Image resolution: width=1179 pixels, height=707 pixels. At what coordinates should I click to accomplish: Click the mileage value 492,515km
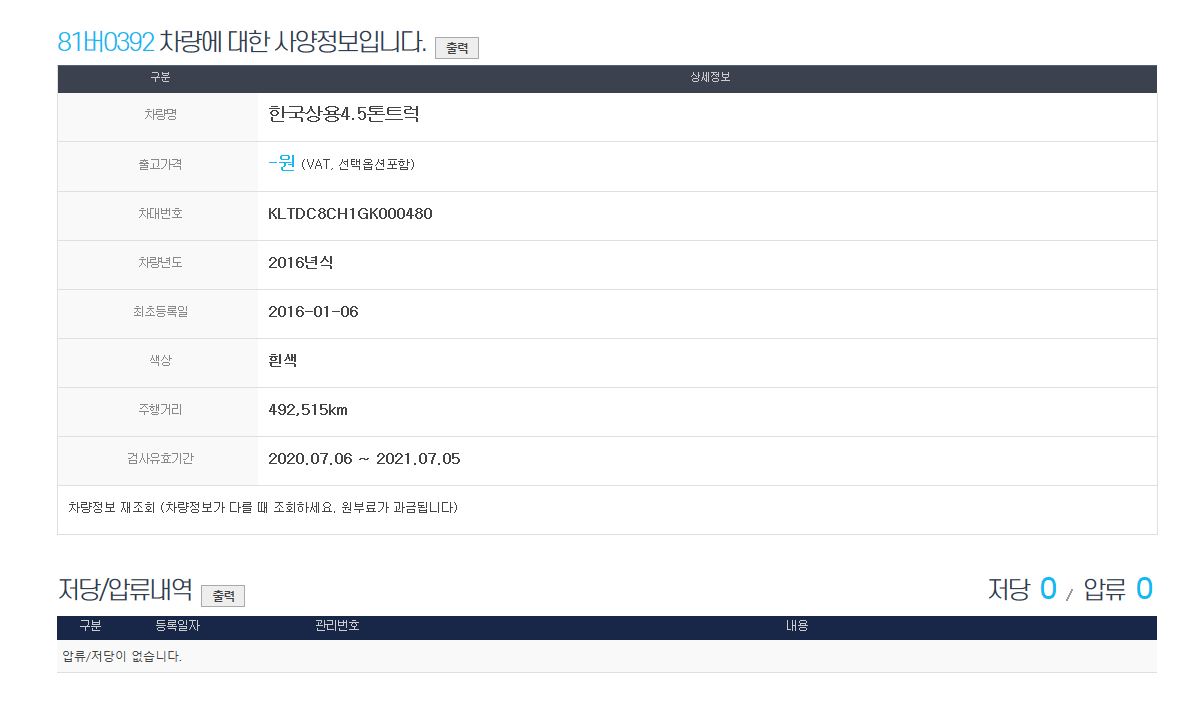[x=308, y=410]
